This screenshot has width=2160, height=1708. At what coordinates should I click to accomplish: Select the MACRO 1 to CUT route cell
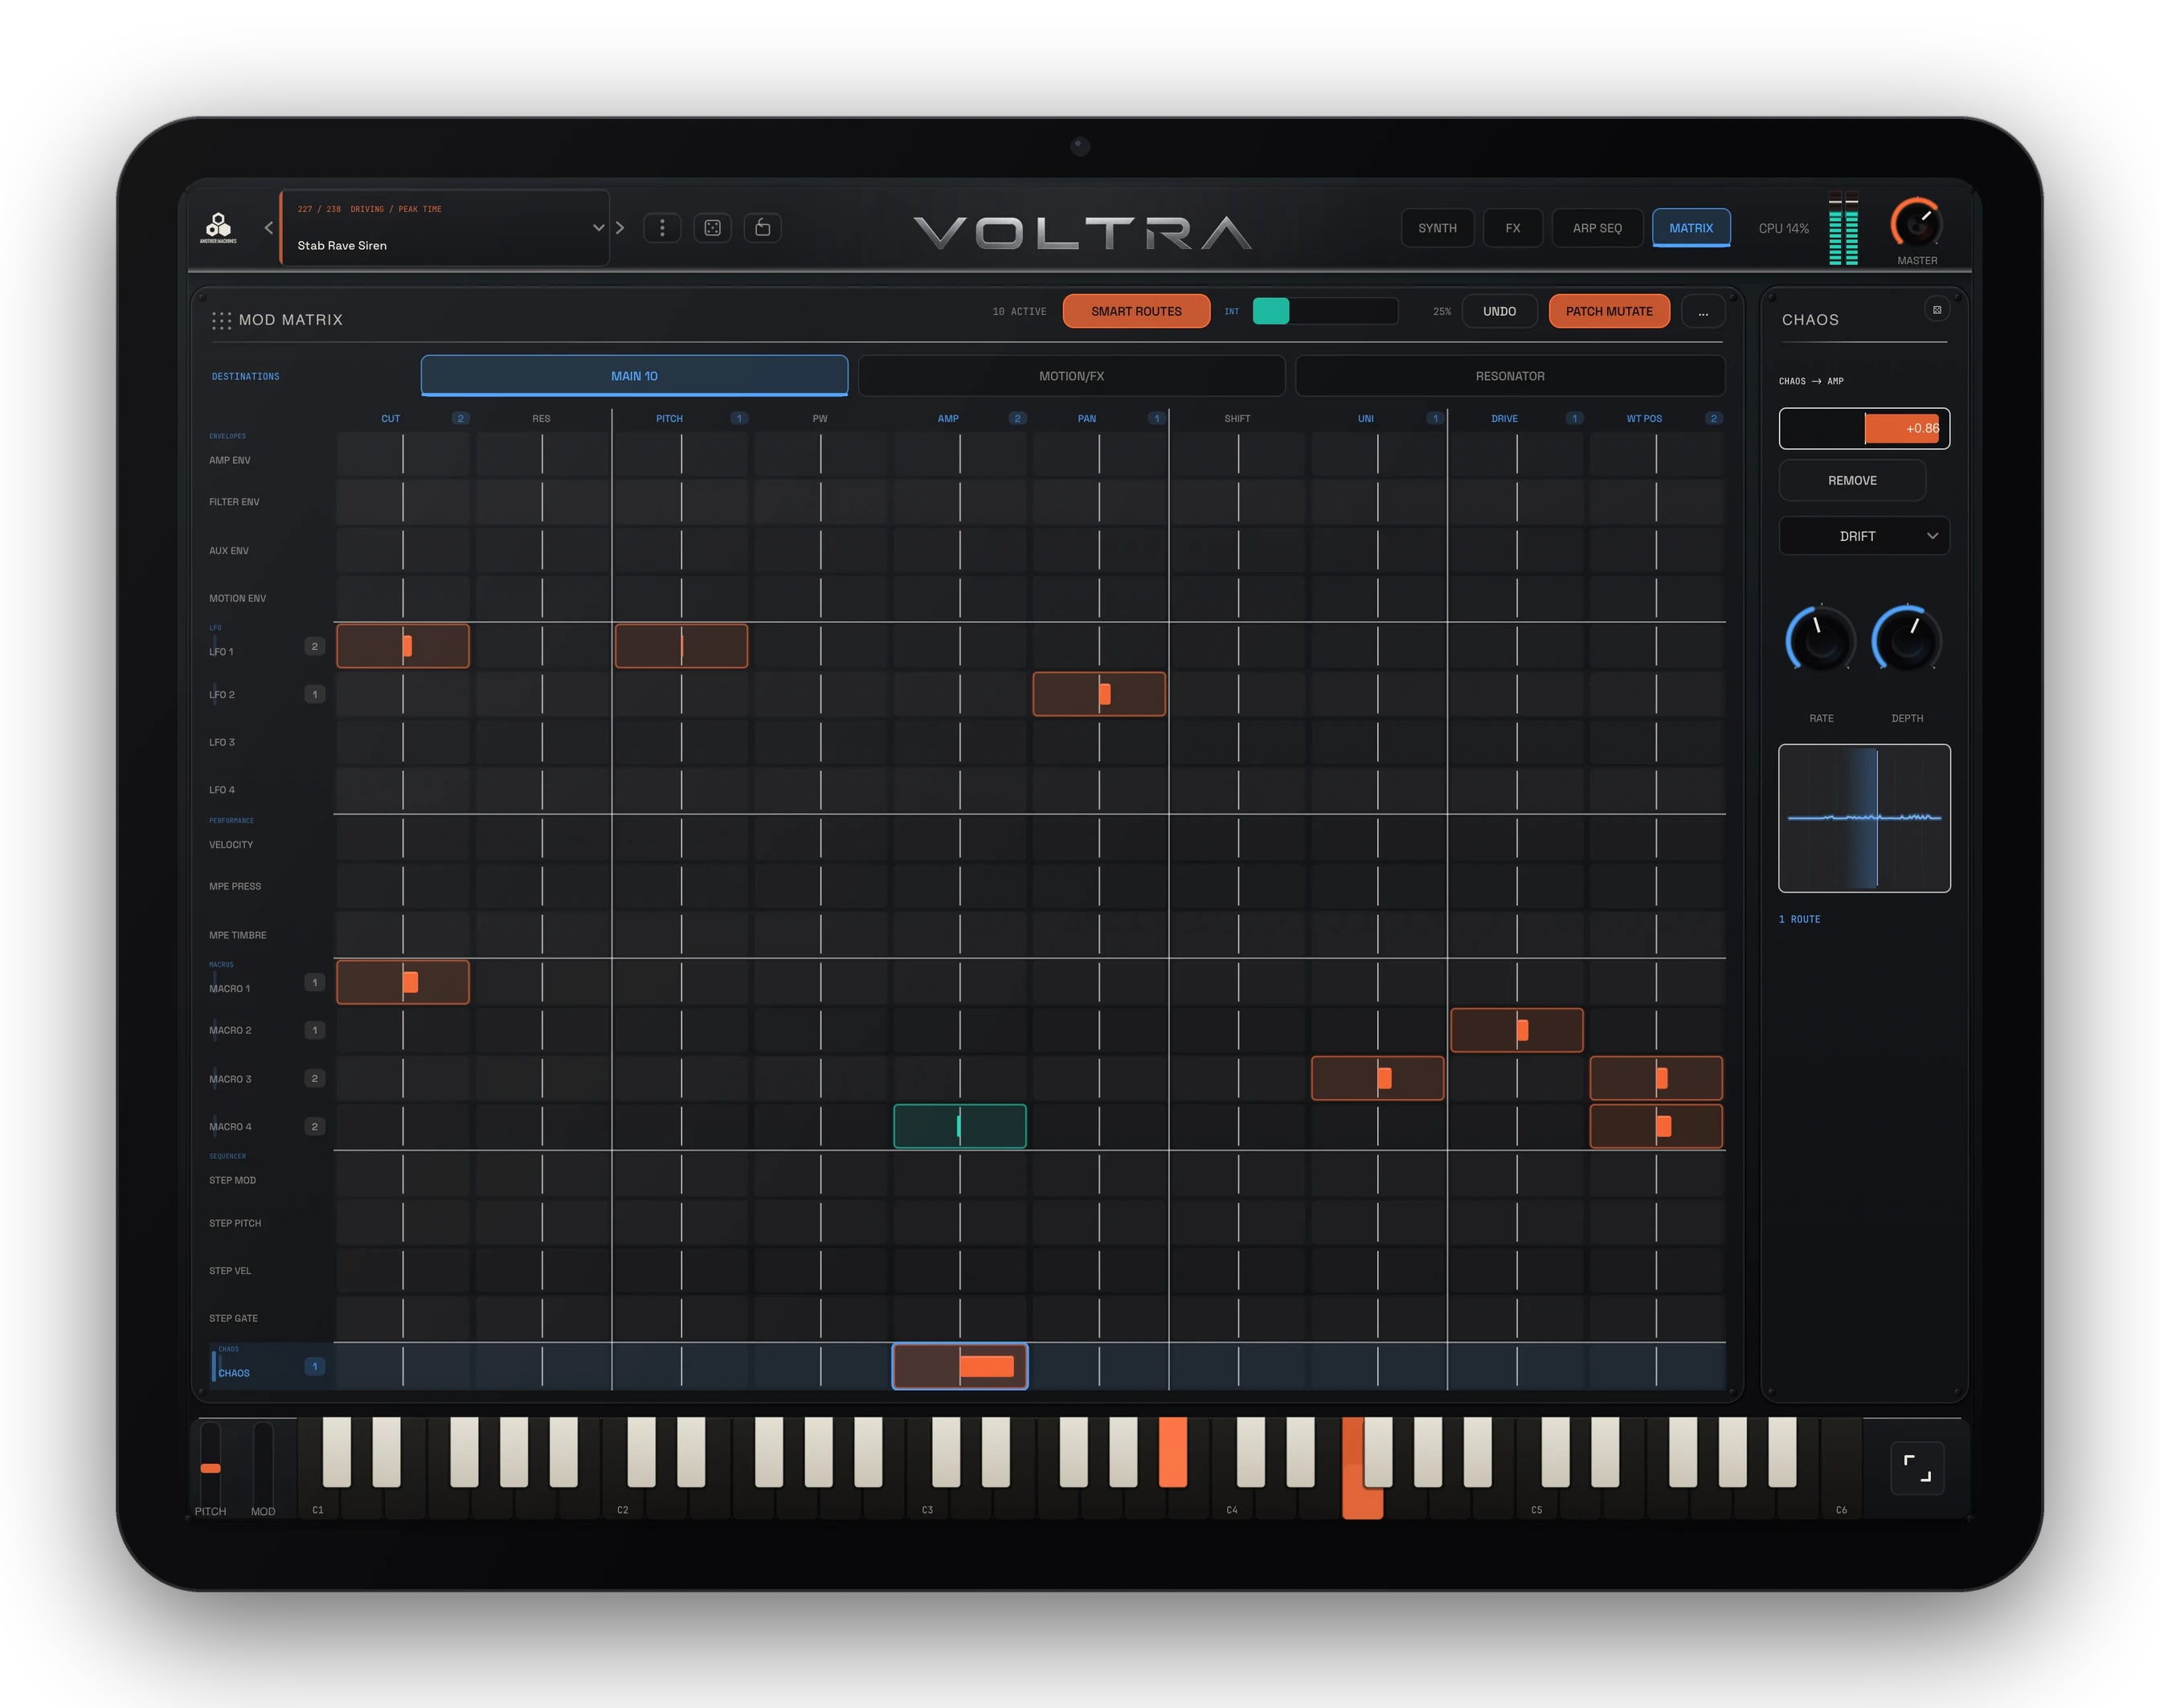(403, 982)
